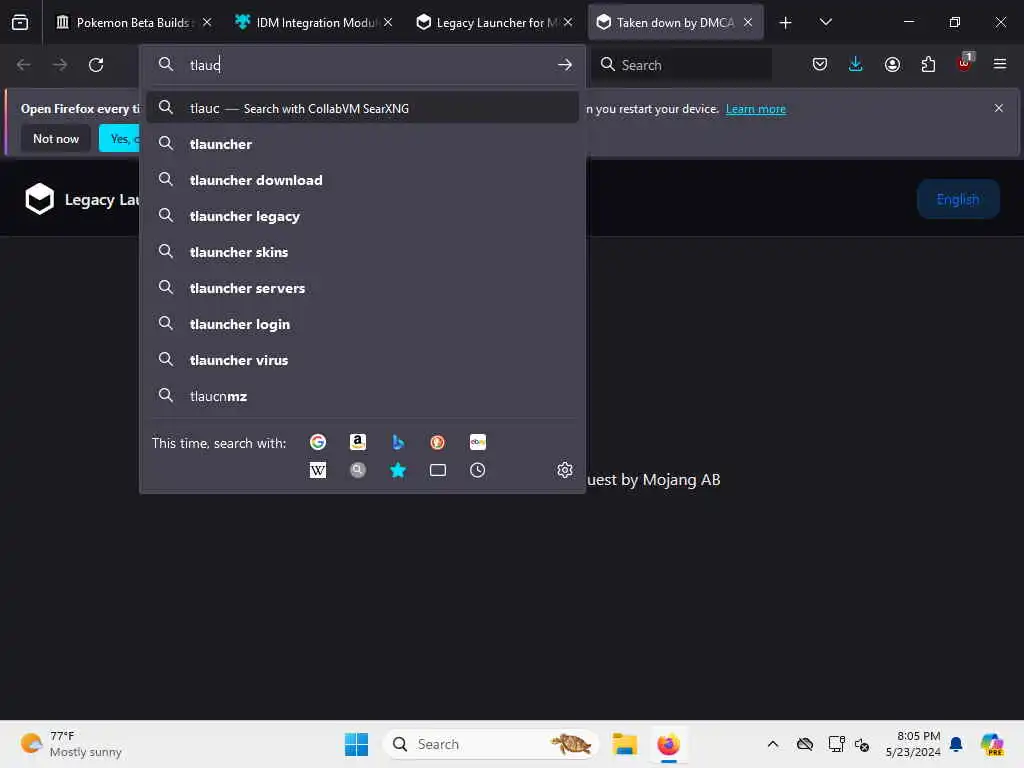Viewport: 1024px width, 768px height.
Task: Search this time with CollabVM SearXNG icon
Action: click(x=357, y=470)
